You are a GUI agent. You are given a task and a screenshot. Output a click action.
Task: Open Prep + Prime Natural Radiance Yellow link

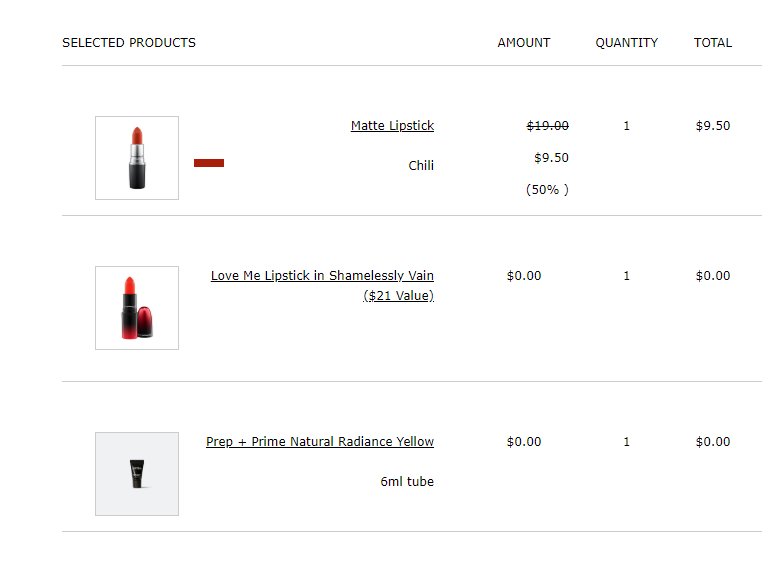point(320,442)
